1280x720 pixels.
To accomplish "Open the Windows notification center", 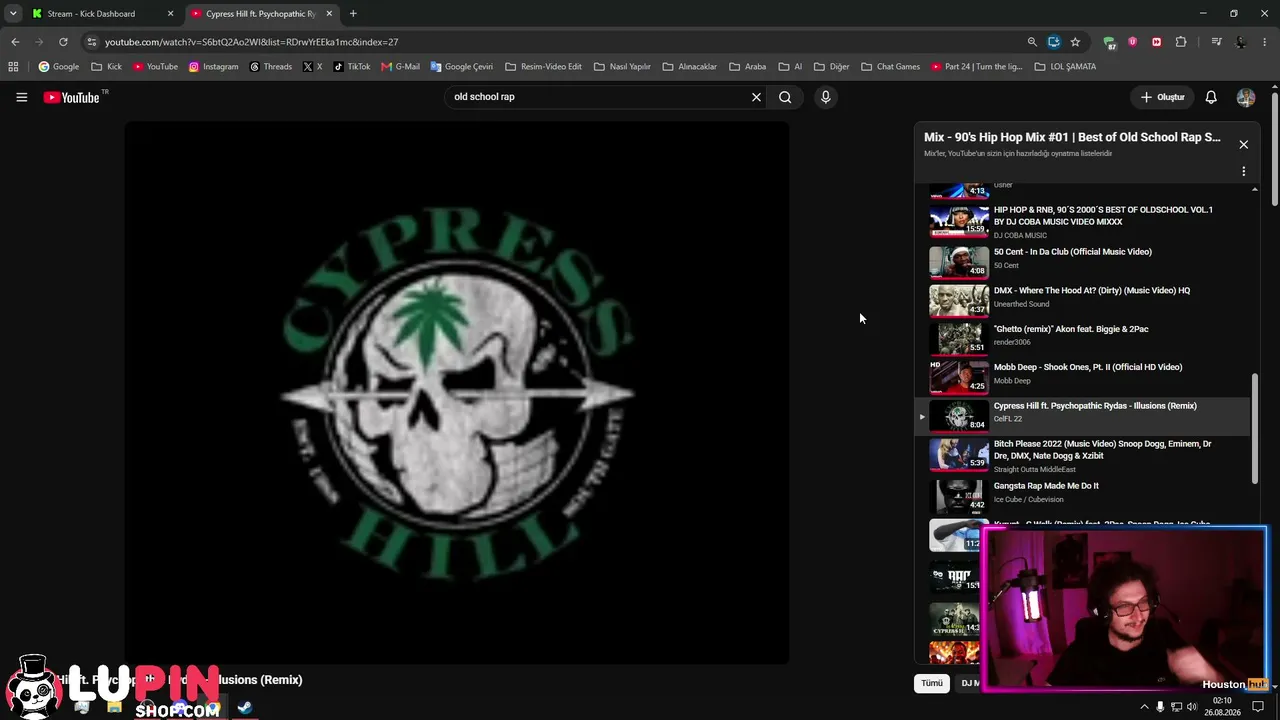I will [1259, 707].
